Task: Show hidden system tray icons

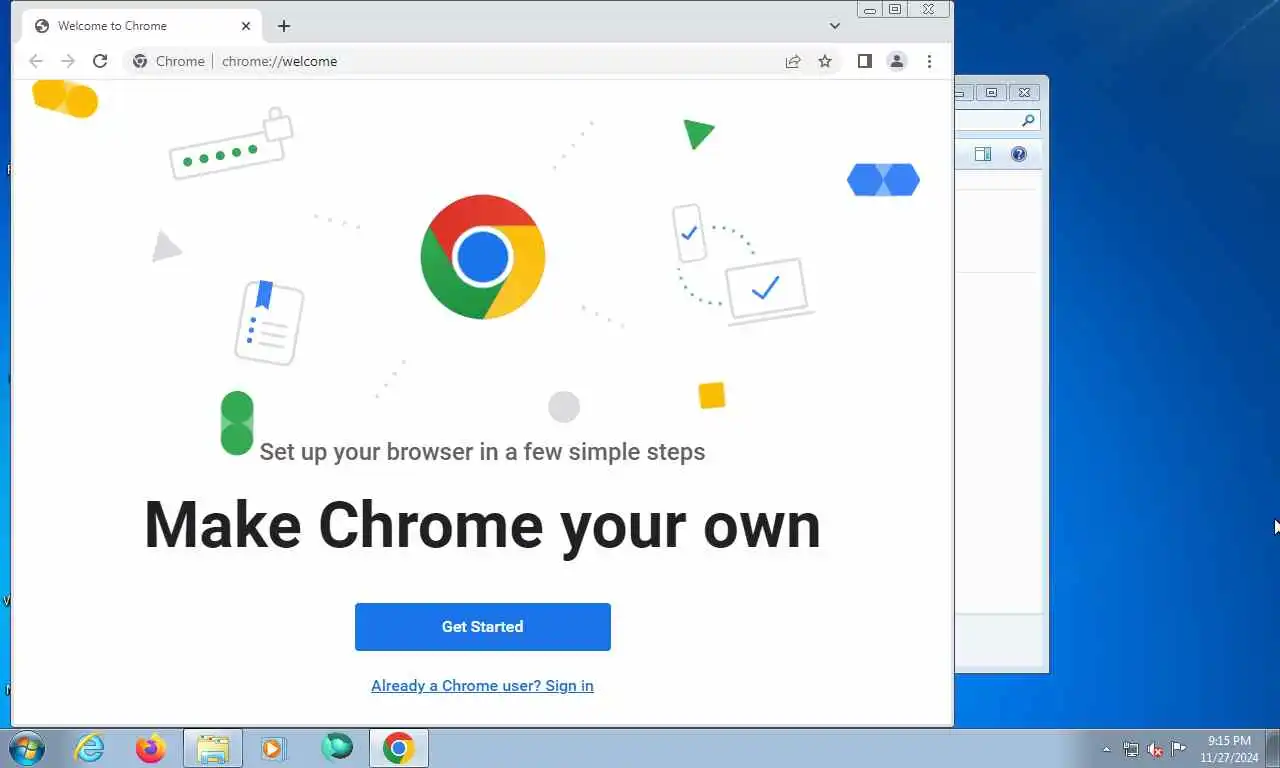Action: tap(1106, 749)
